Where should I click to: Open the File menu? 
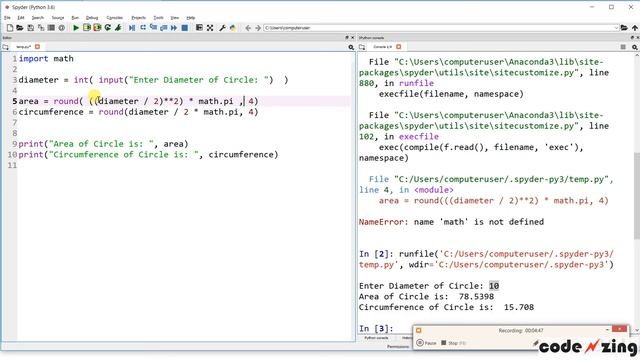click(x=7, y=18)
